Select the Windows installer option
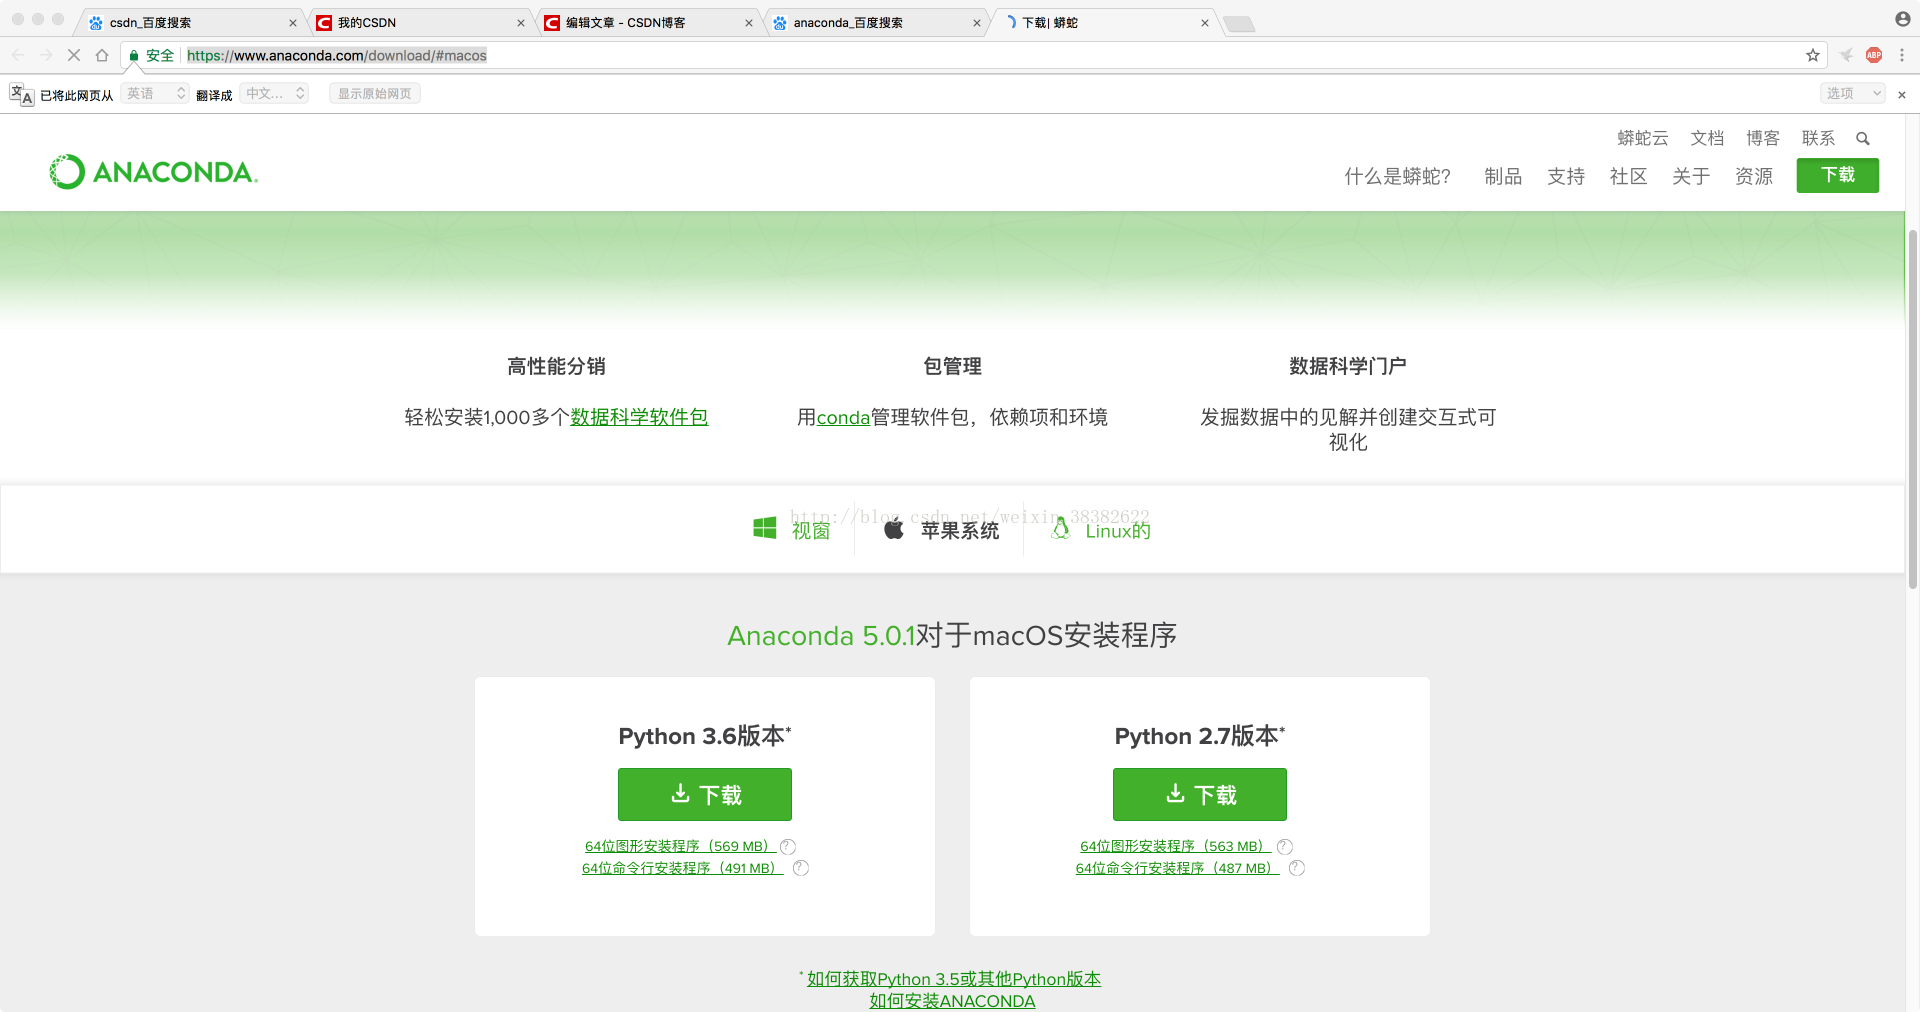1920x1012 pixels. tap(792, 530)
